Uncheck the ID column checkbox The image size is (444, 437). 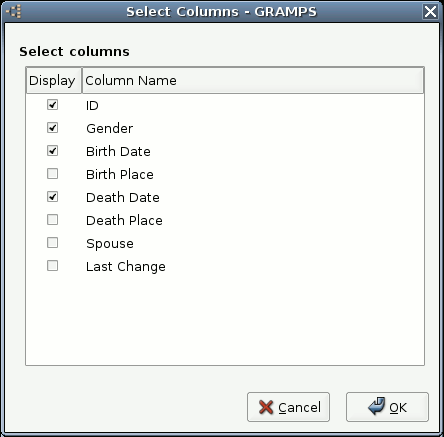(52, 105)
